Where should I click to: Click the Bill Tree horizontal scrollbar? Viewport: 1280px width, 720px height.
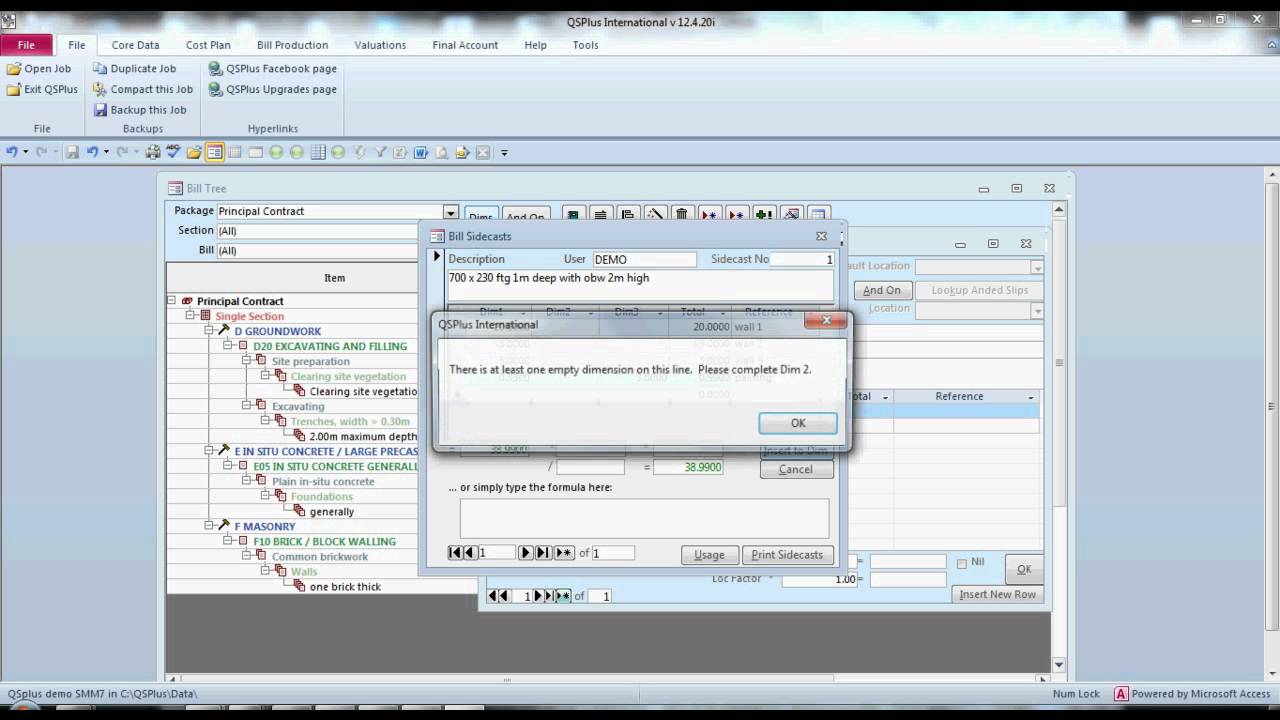pyautogui.click(x=608, y=679)
